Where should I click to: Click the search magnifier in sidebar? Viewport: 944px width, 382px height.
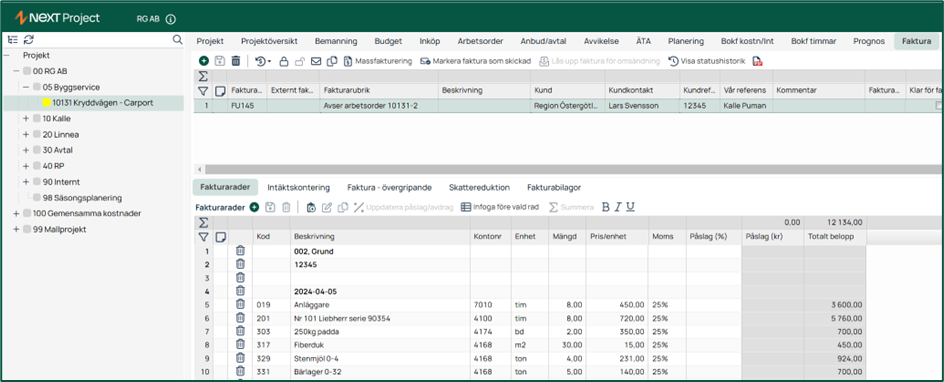pos(177,40)
